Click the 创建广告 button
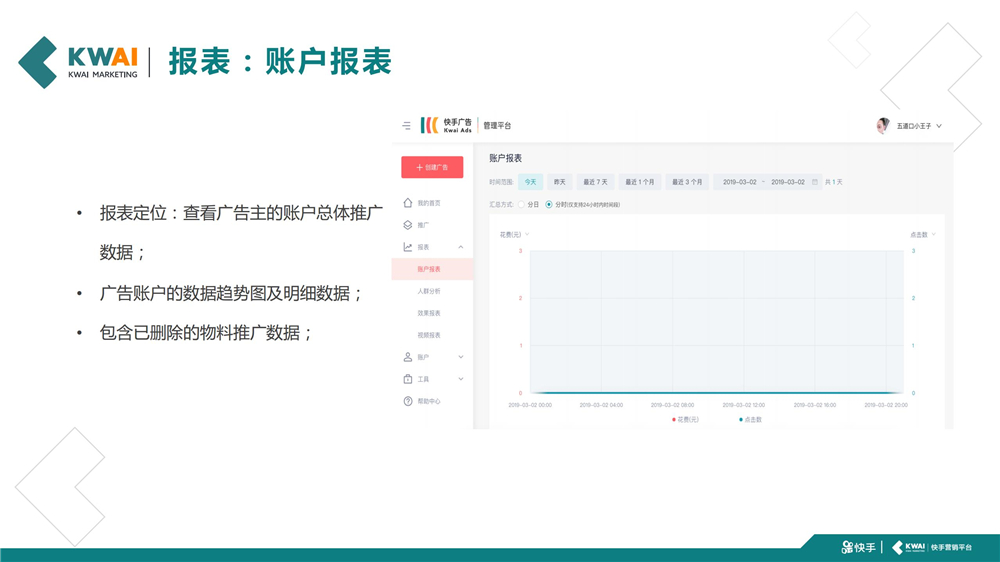Image resolution: width=1000 pixels, height=562 pixels. tap(432, 167)
